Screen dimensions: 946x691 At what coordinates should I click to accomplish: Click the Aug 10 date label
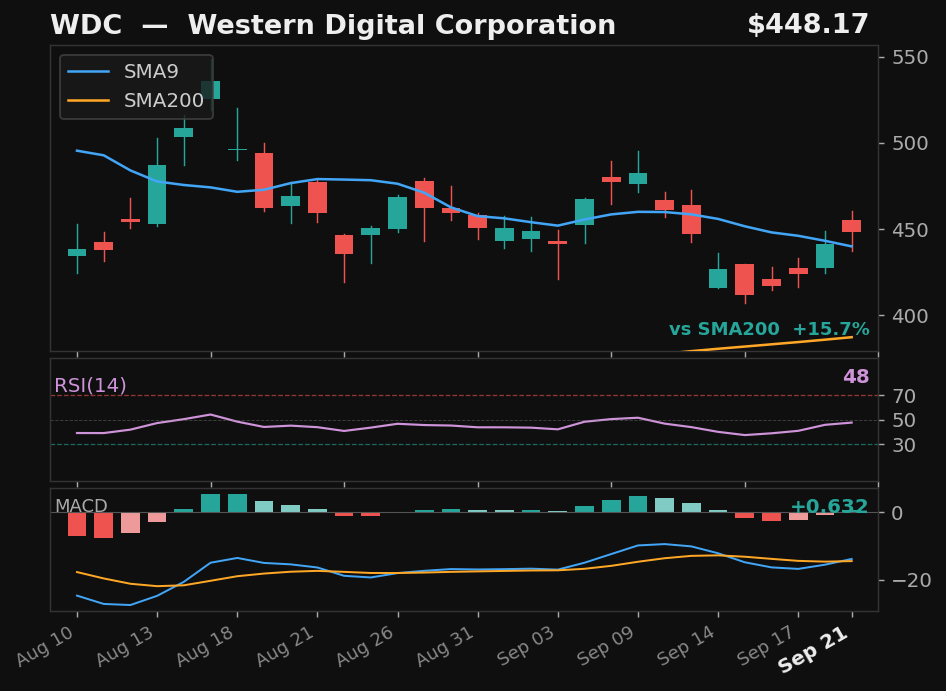coord(47,646)
